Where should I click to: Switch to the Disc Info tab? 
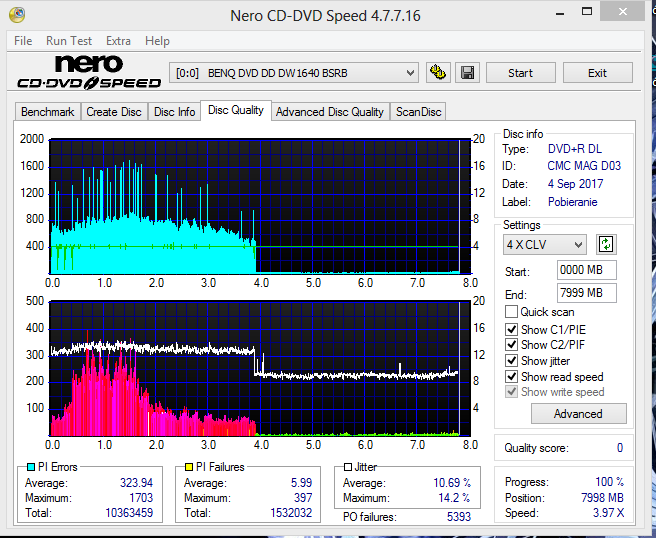point(174,112)
